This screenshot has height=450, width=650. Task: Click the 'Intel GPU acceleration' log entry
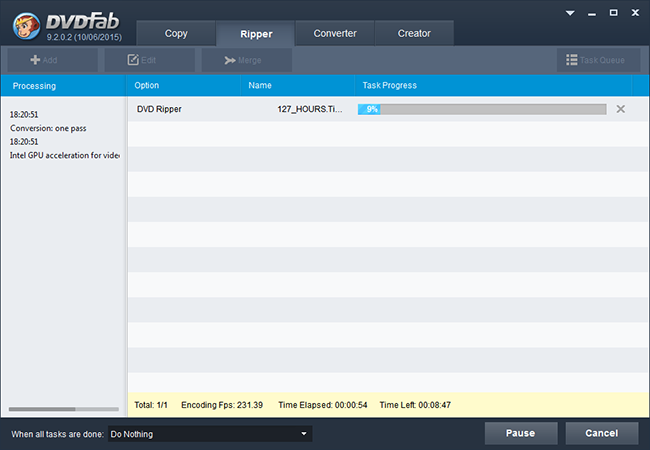(65, 155)
